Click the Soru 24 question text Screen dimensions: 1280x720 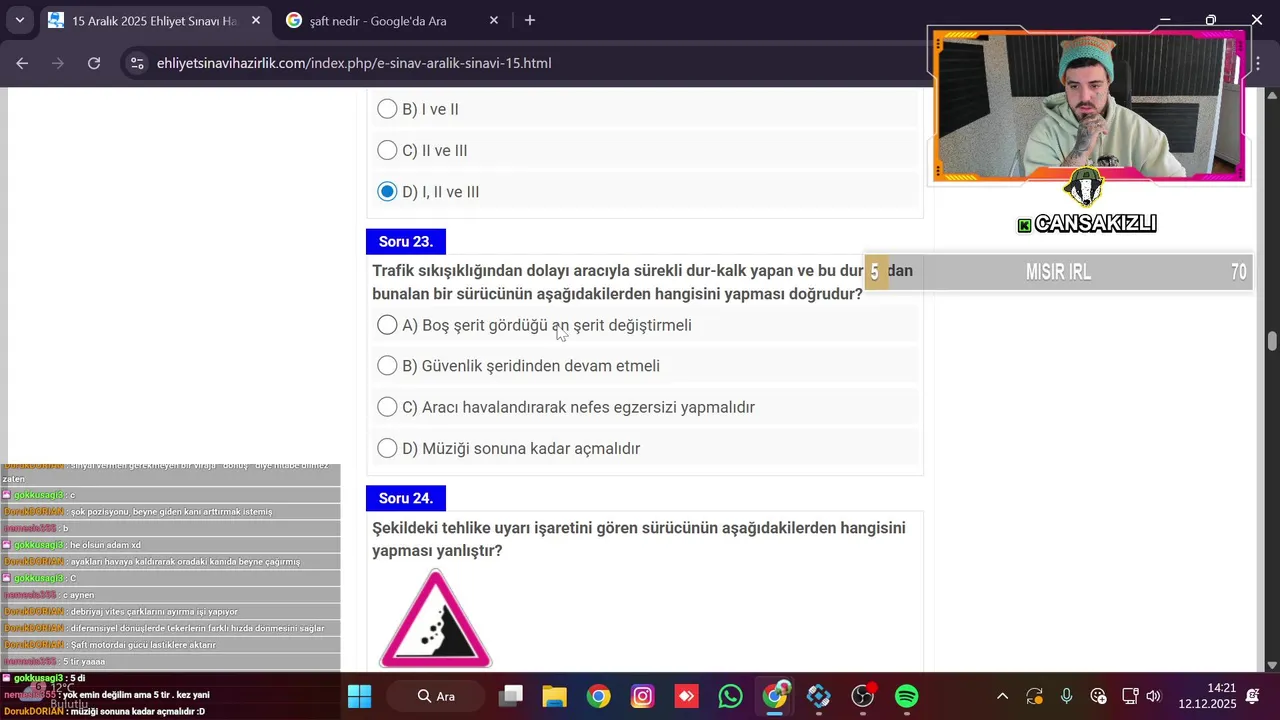click(x=639, y=539)
